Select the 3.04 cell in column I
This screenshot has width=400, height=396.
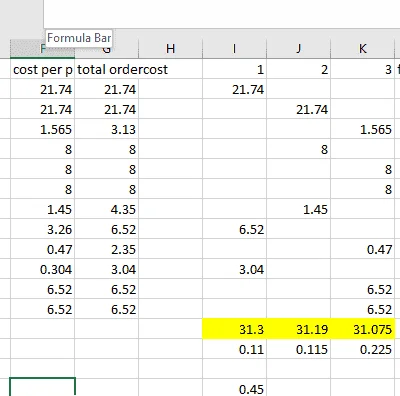tap(234, 269)
